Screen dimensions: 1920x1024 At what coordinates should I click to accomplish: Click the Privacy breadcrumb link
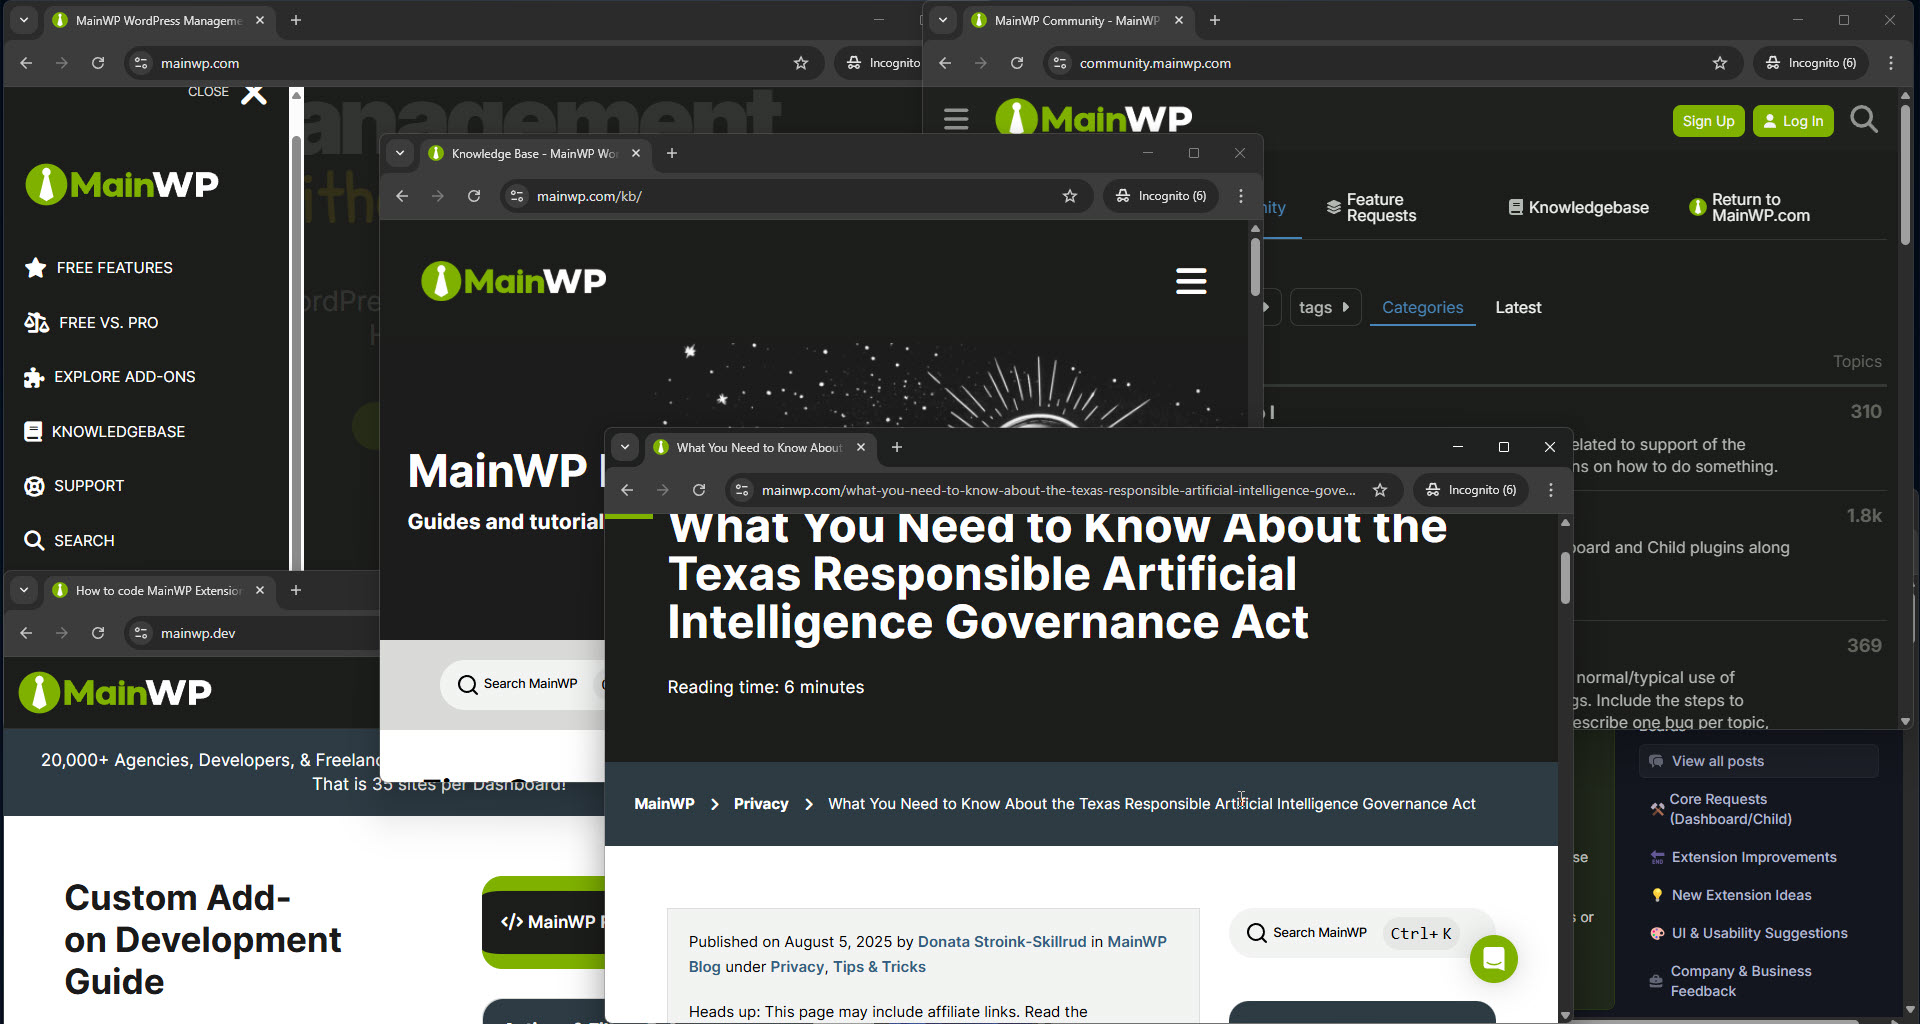click(761, 804)
